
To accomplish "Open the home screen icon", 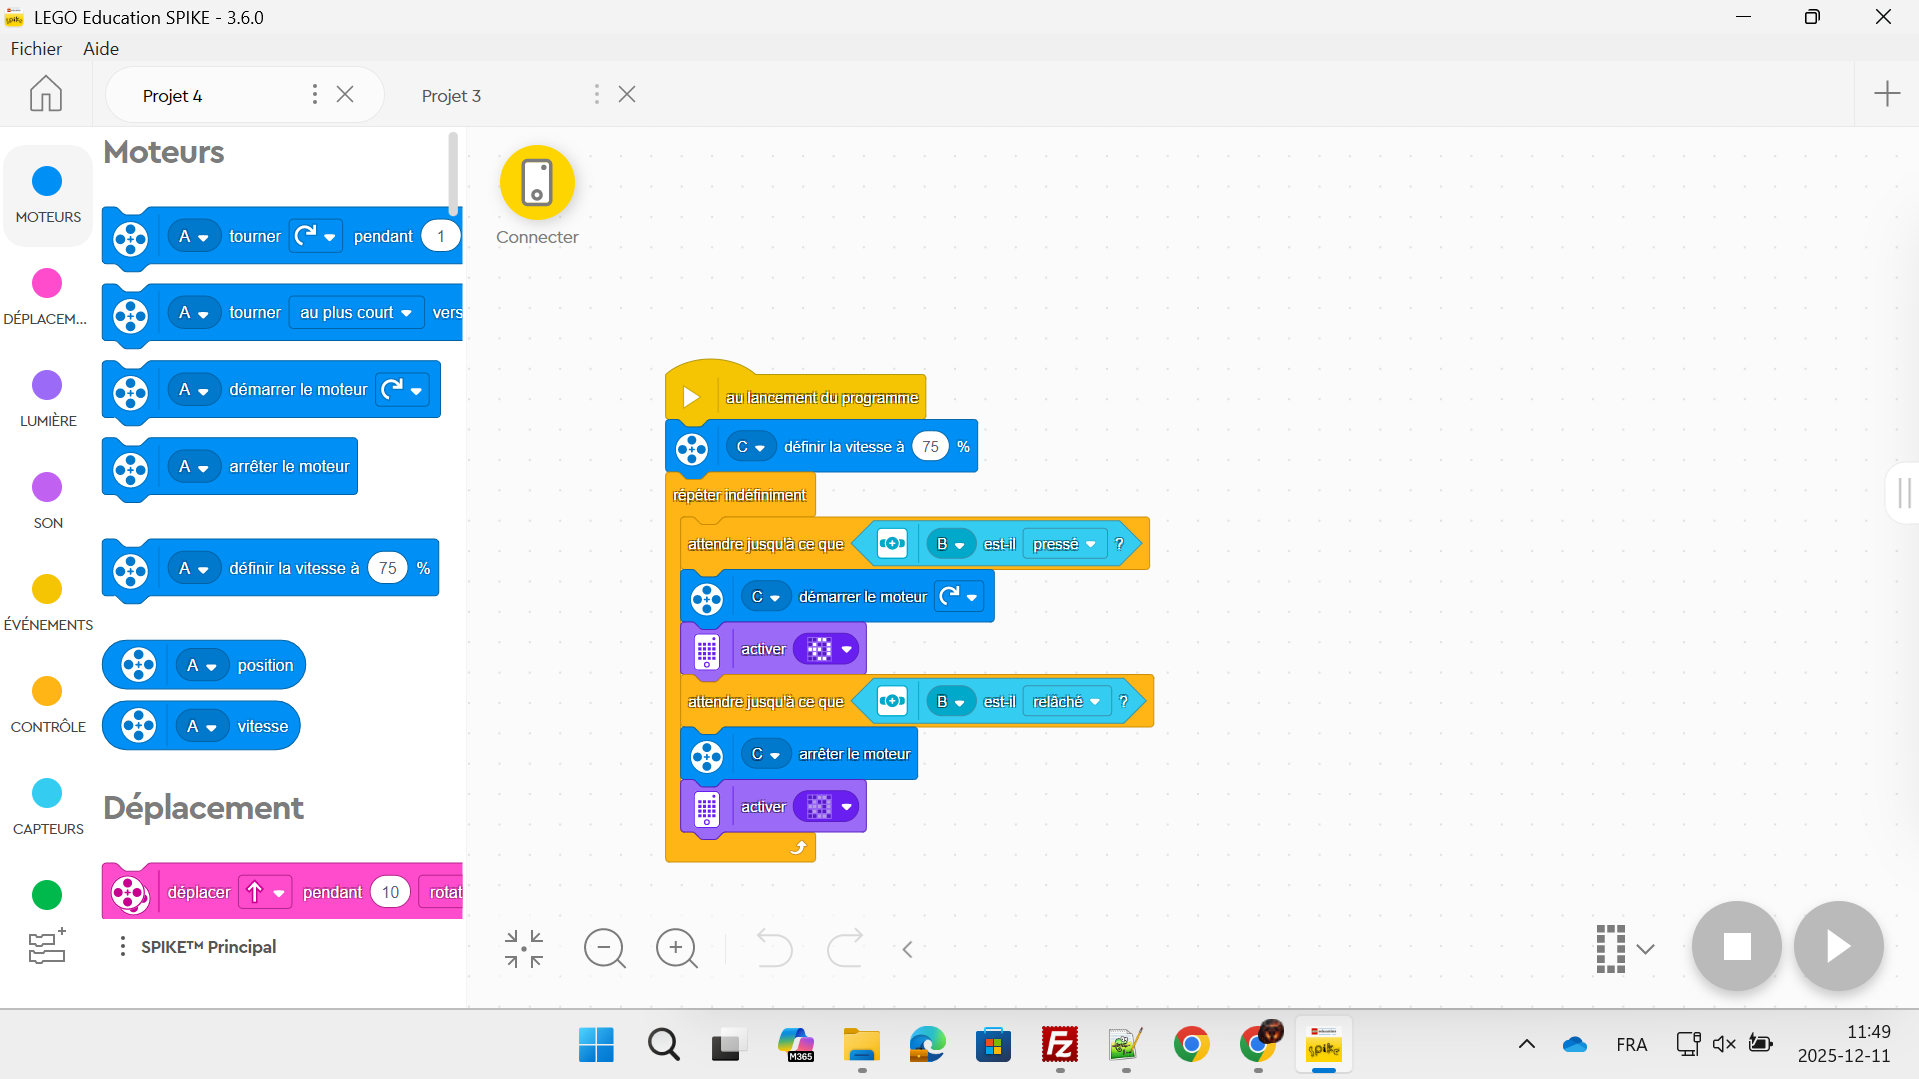I will tap(46, 94).
